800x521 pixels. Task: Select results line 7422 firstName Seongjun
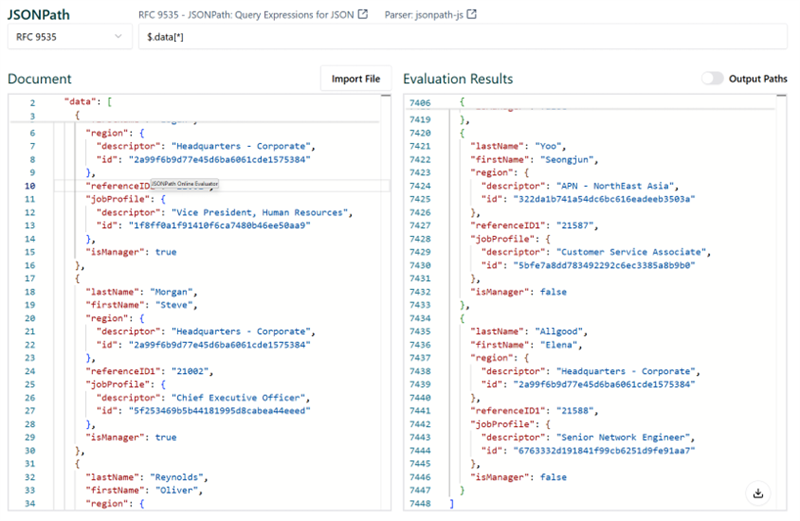(534, 159)
